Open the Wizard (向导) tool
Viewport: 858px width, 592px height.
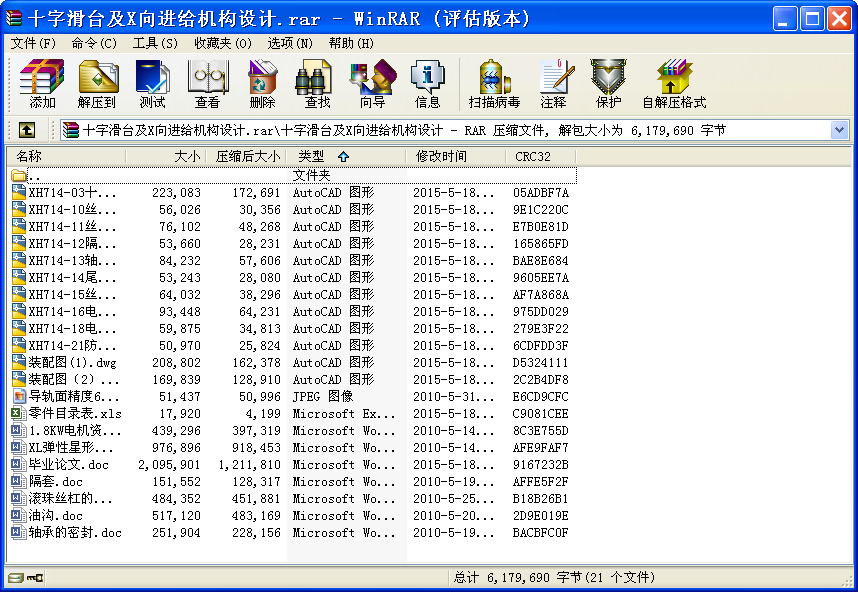coord(373,84)
